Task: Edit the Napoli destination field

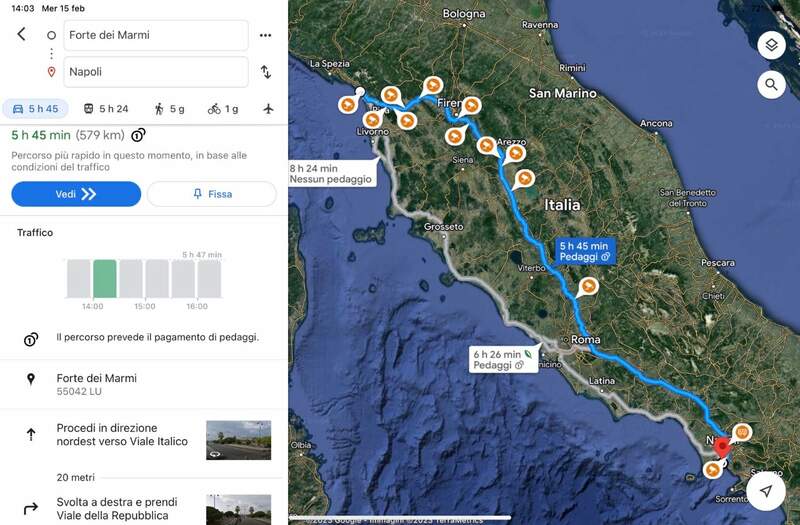Action: [156, 72]
